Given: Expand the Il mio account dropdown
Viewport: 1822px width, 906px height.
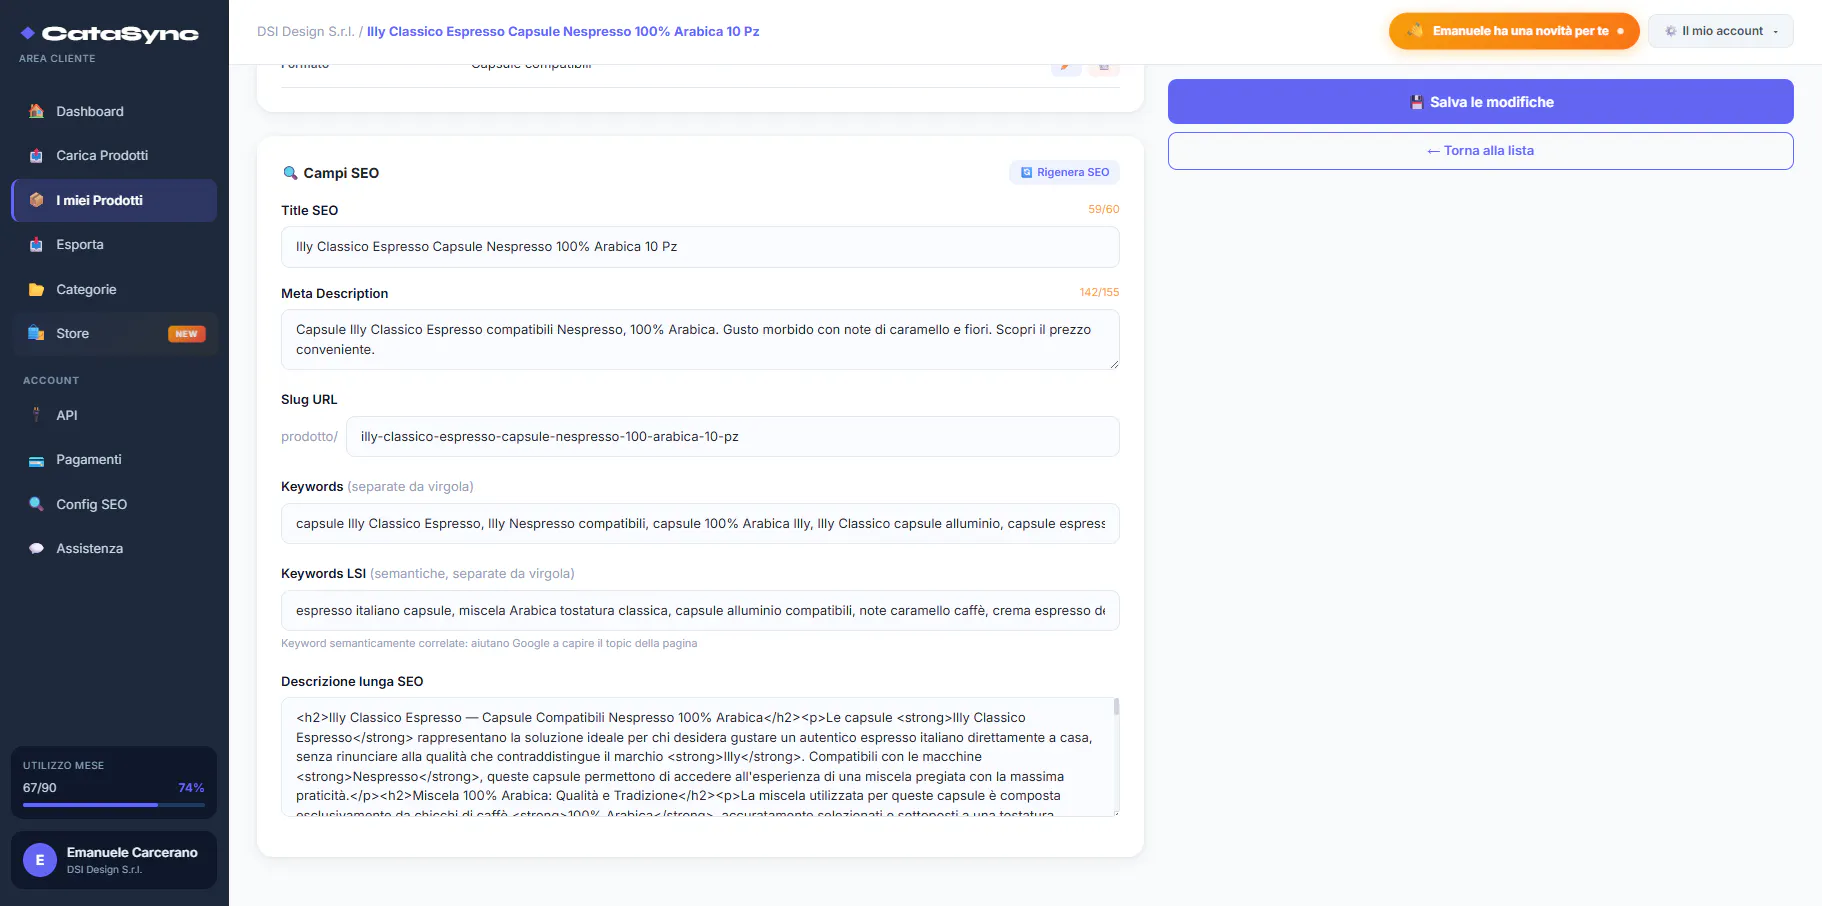Looking at the screenshot, I should [1721, 31].
